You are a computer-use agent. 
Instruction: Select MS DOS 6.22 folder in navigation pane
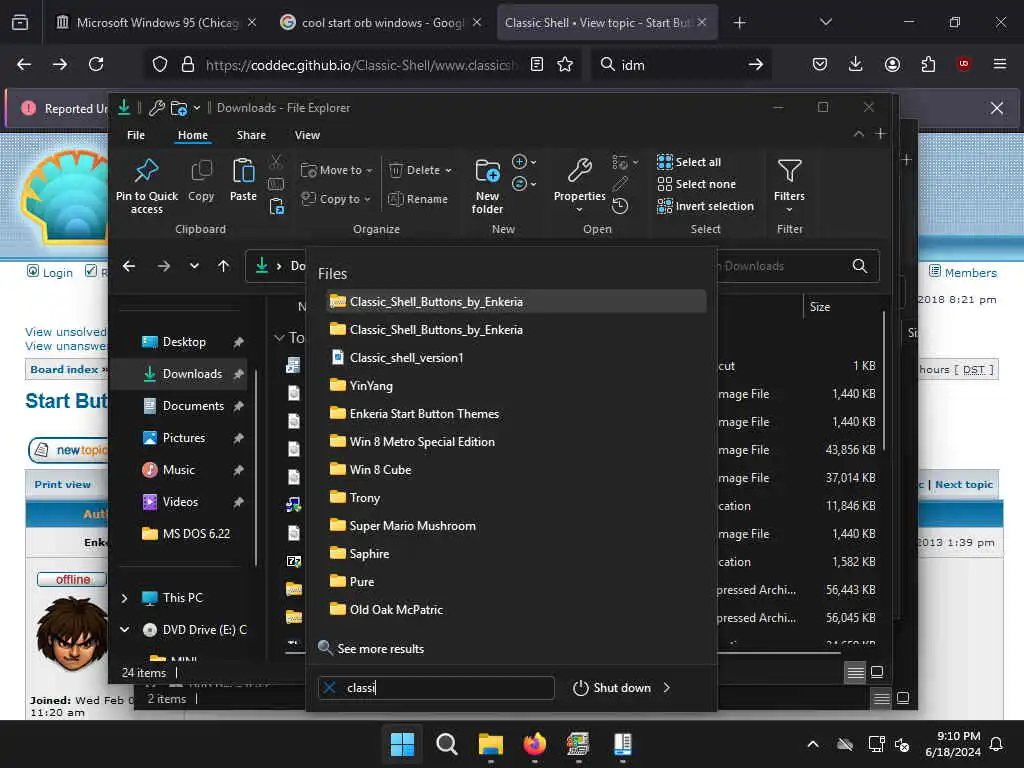(x=186, y=534)
